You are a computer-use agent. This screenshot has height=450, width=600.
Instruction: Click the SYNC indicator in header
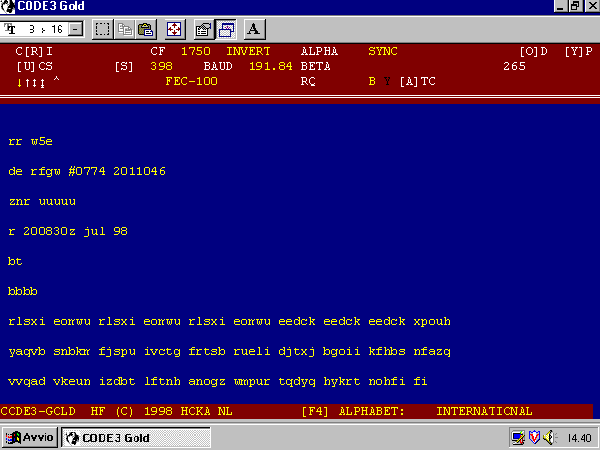(x=383, y=50)
